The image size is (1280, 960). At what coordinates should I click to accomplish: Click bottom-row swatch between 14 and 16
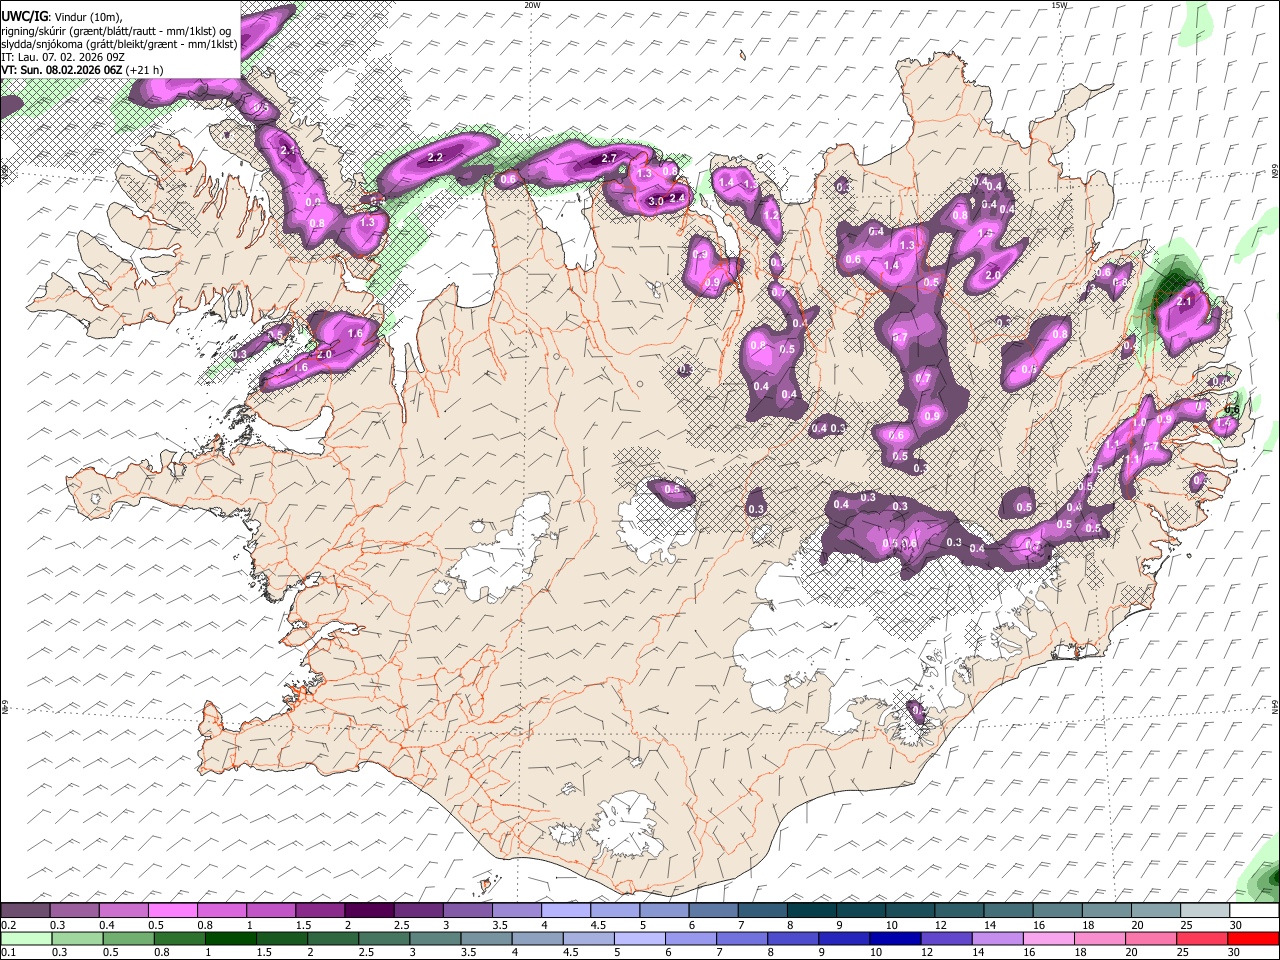(996, 939)
